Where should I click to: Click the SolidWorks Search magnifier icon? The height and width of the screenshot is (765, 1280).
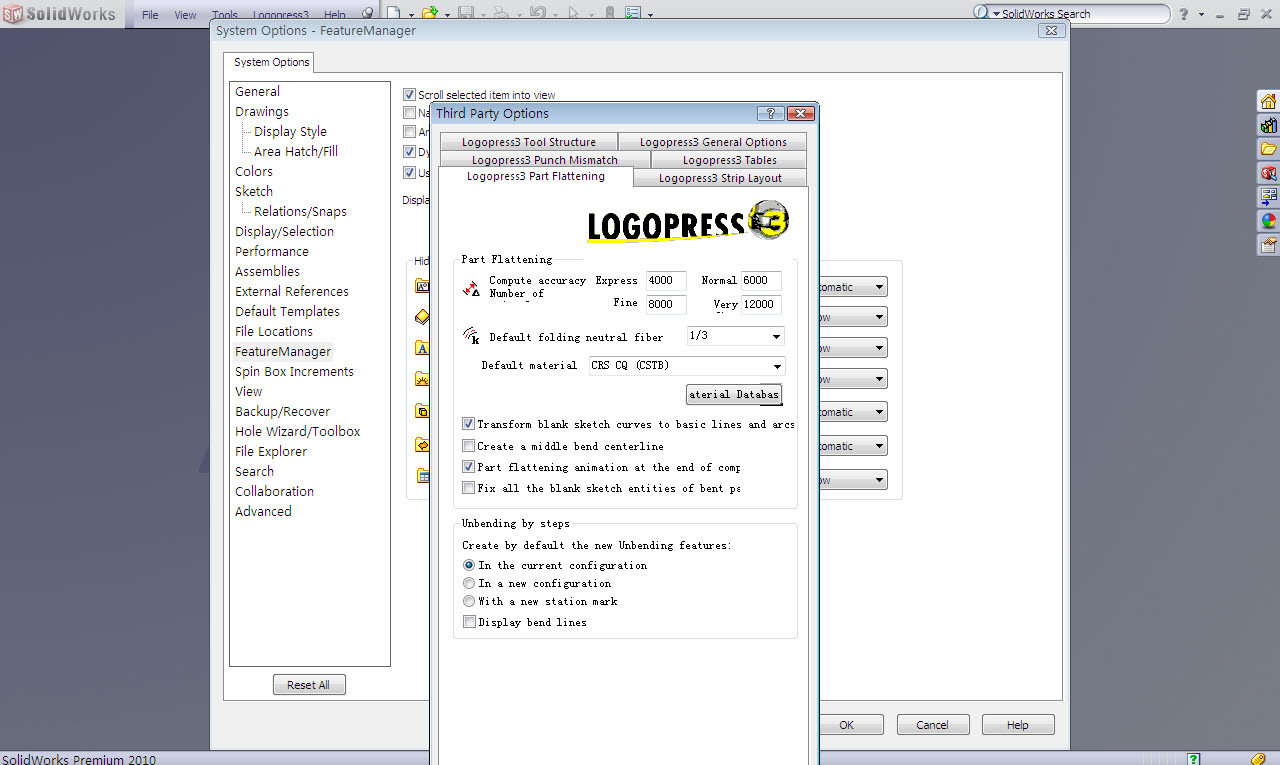tap(981, 13)
